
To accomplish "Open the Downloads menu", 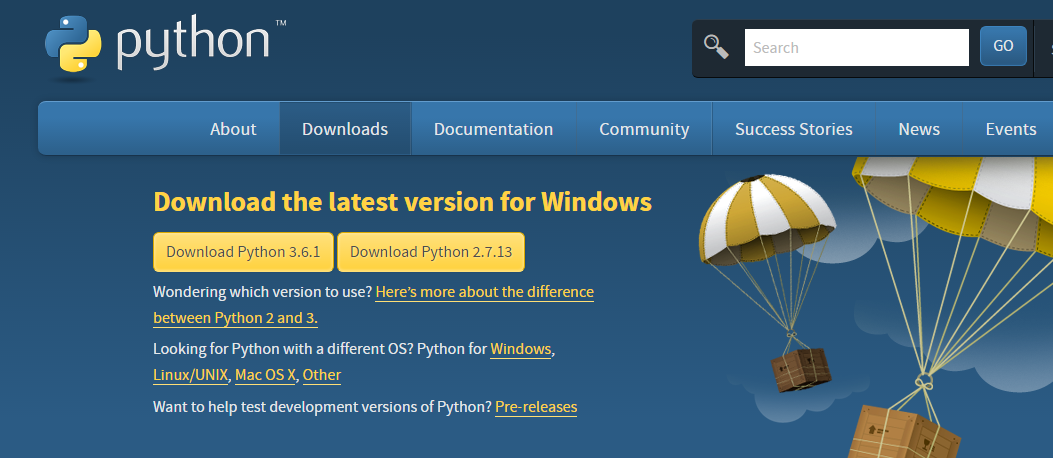I will [345, 129].
